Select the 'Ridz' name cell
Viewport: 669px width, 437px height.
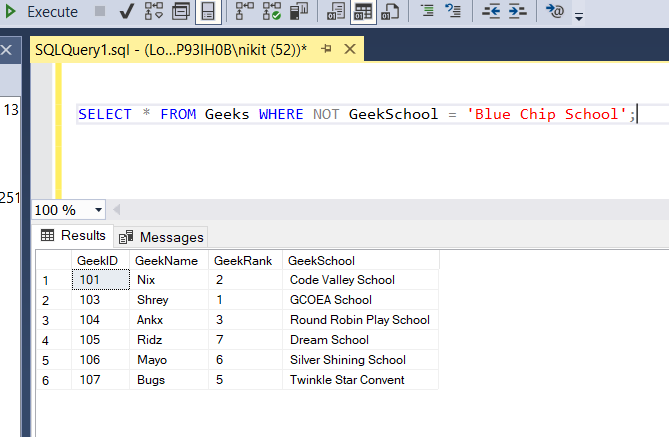pyautogui.click(x=169, y=340)
